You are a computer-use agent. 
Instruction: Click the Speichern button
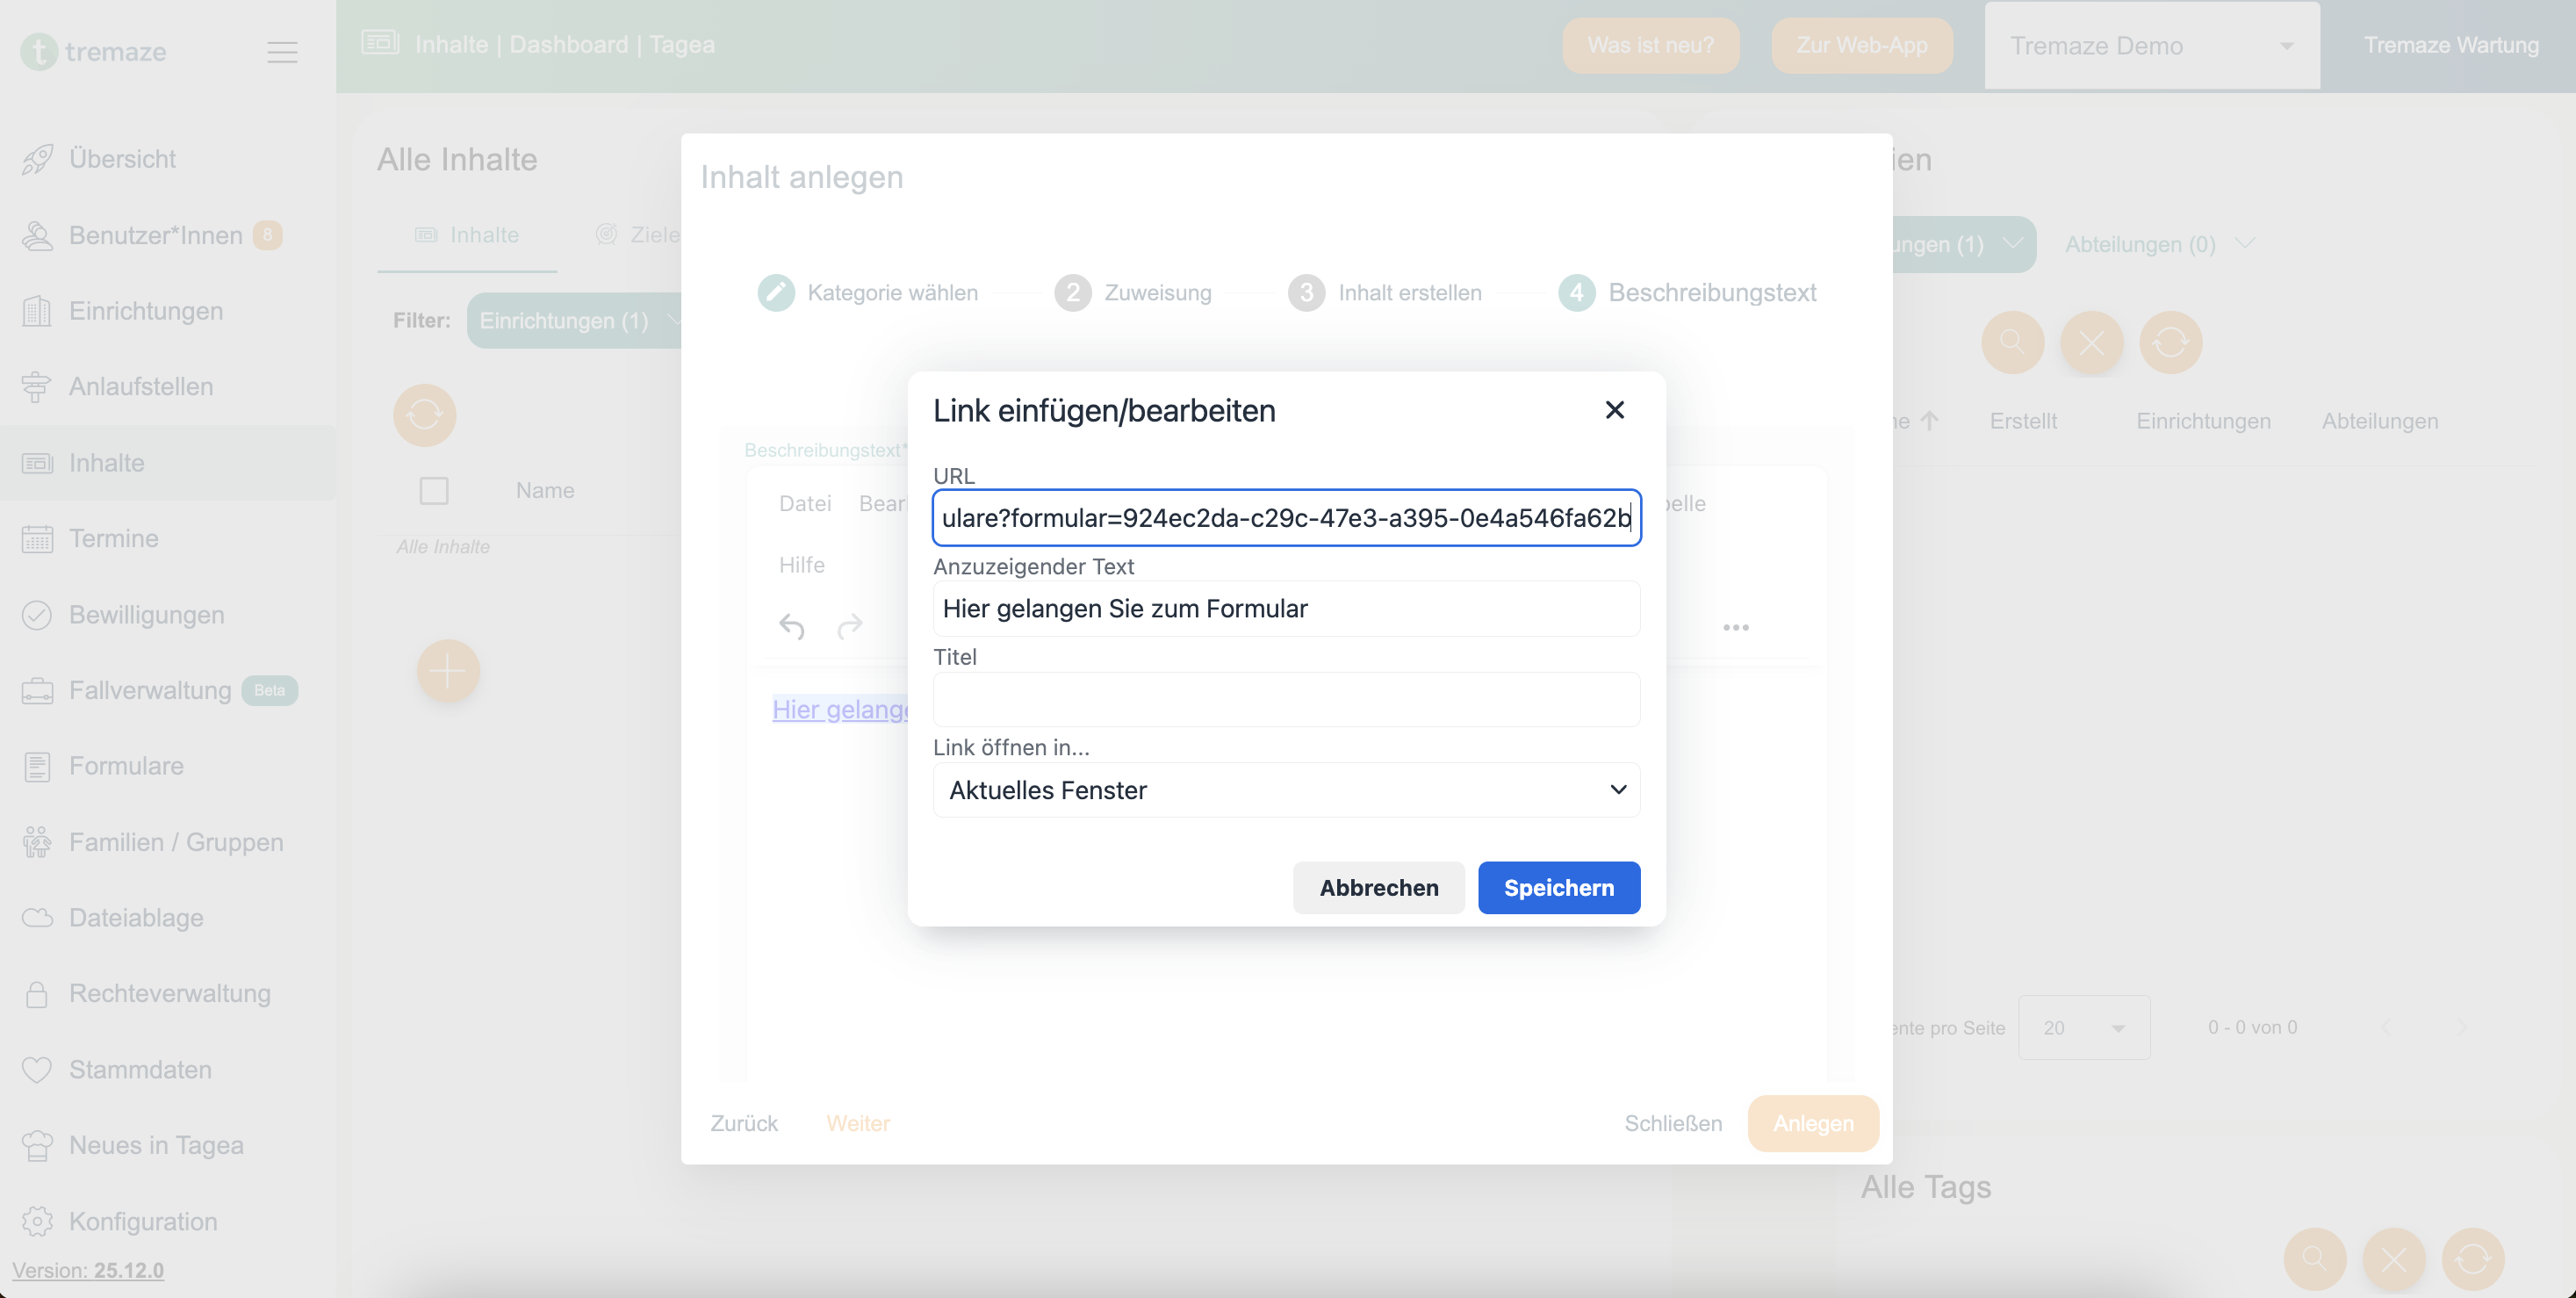pos(1558,887)
